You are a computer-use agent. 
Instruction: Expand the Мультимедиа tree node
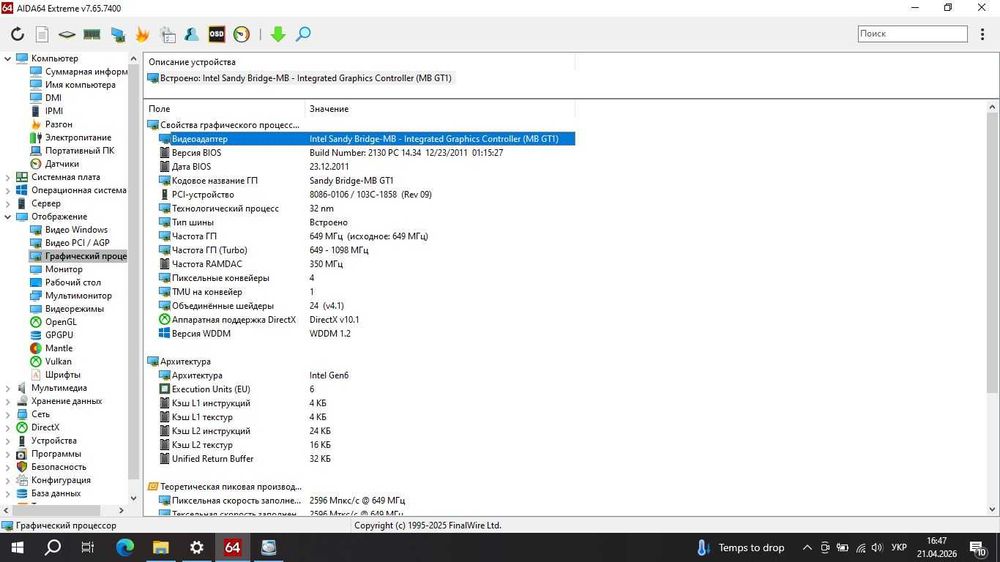pos(8,388)
